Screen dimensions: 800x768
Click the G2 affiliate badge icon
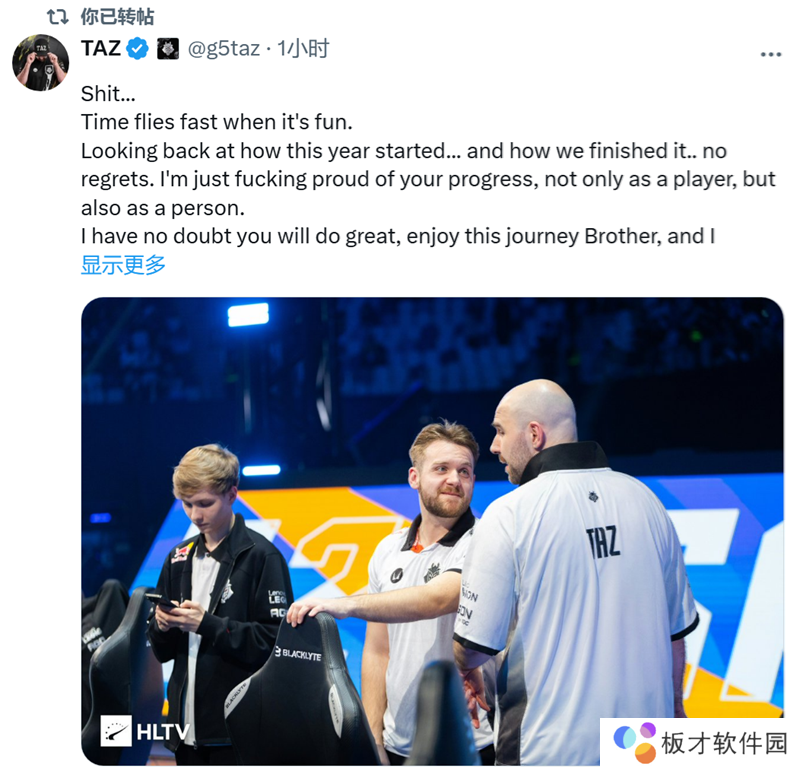(168, 49)
